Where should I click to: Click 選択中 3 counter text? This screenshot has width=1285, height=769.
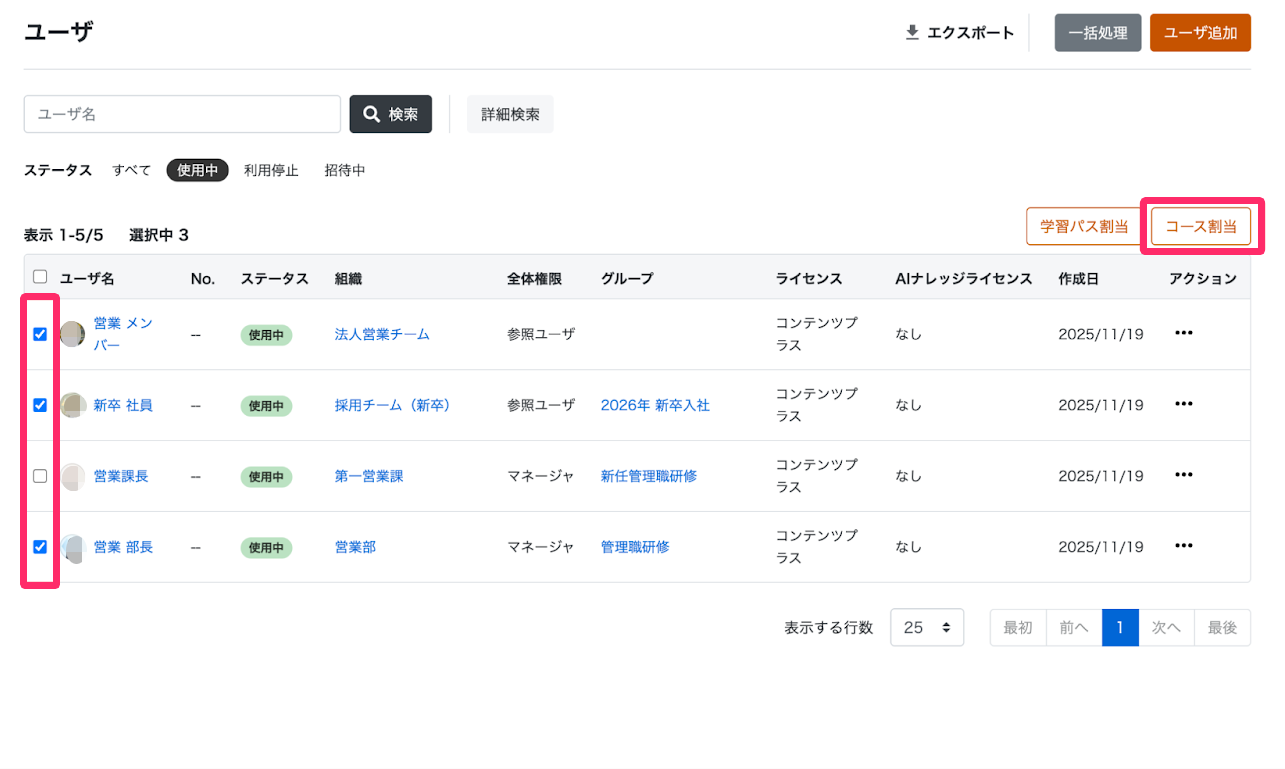click(159, 235)
